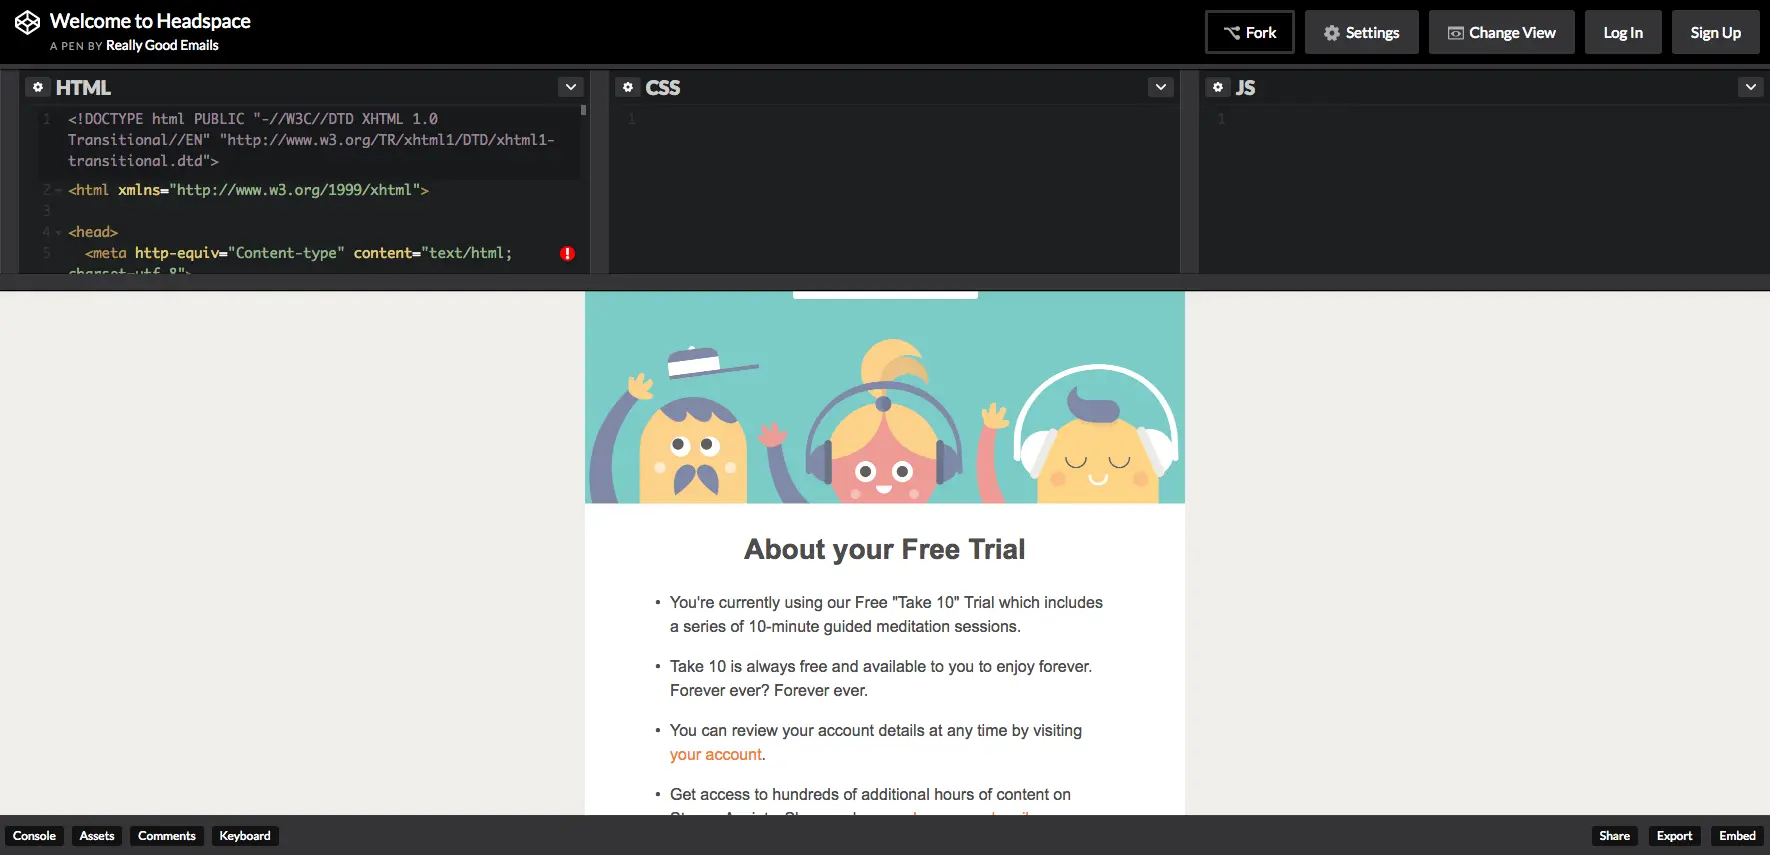Click the Welcome to Headspace pen title

click(150, 21)
